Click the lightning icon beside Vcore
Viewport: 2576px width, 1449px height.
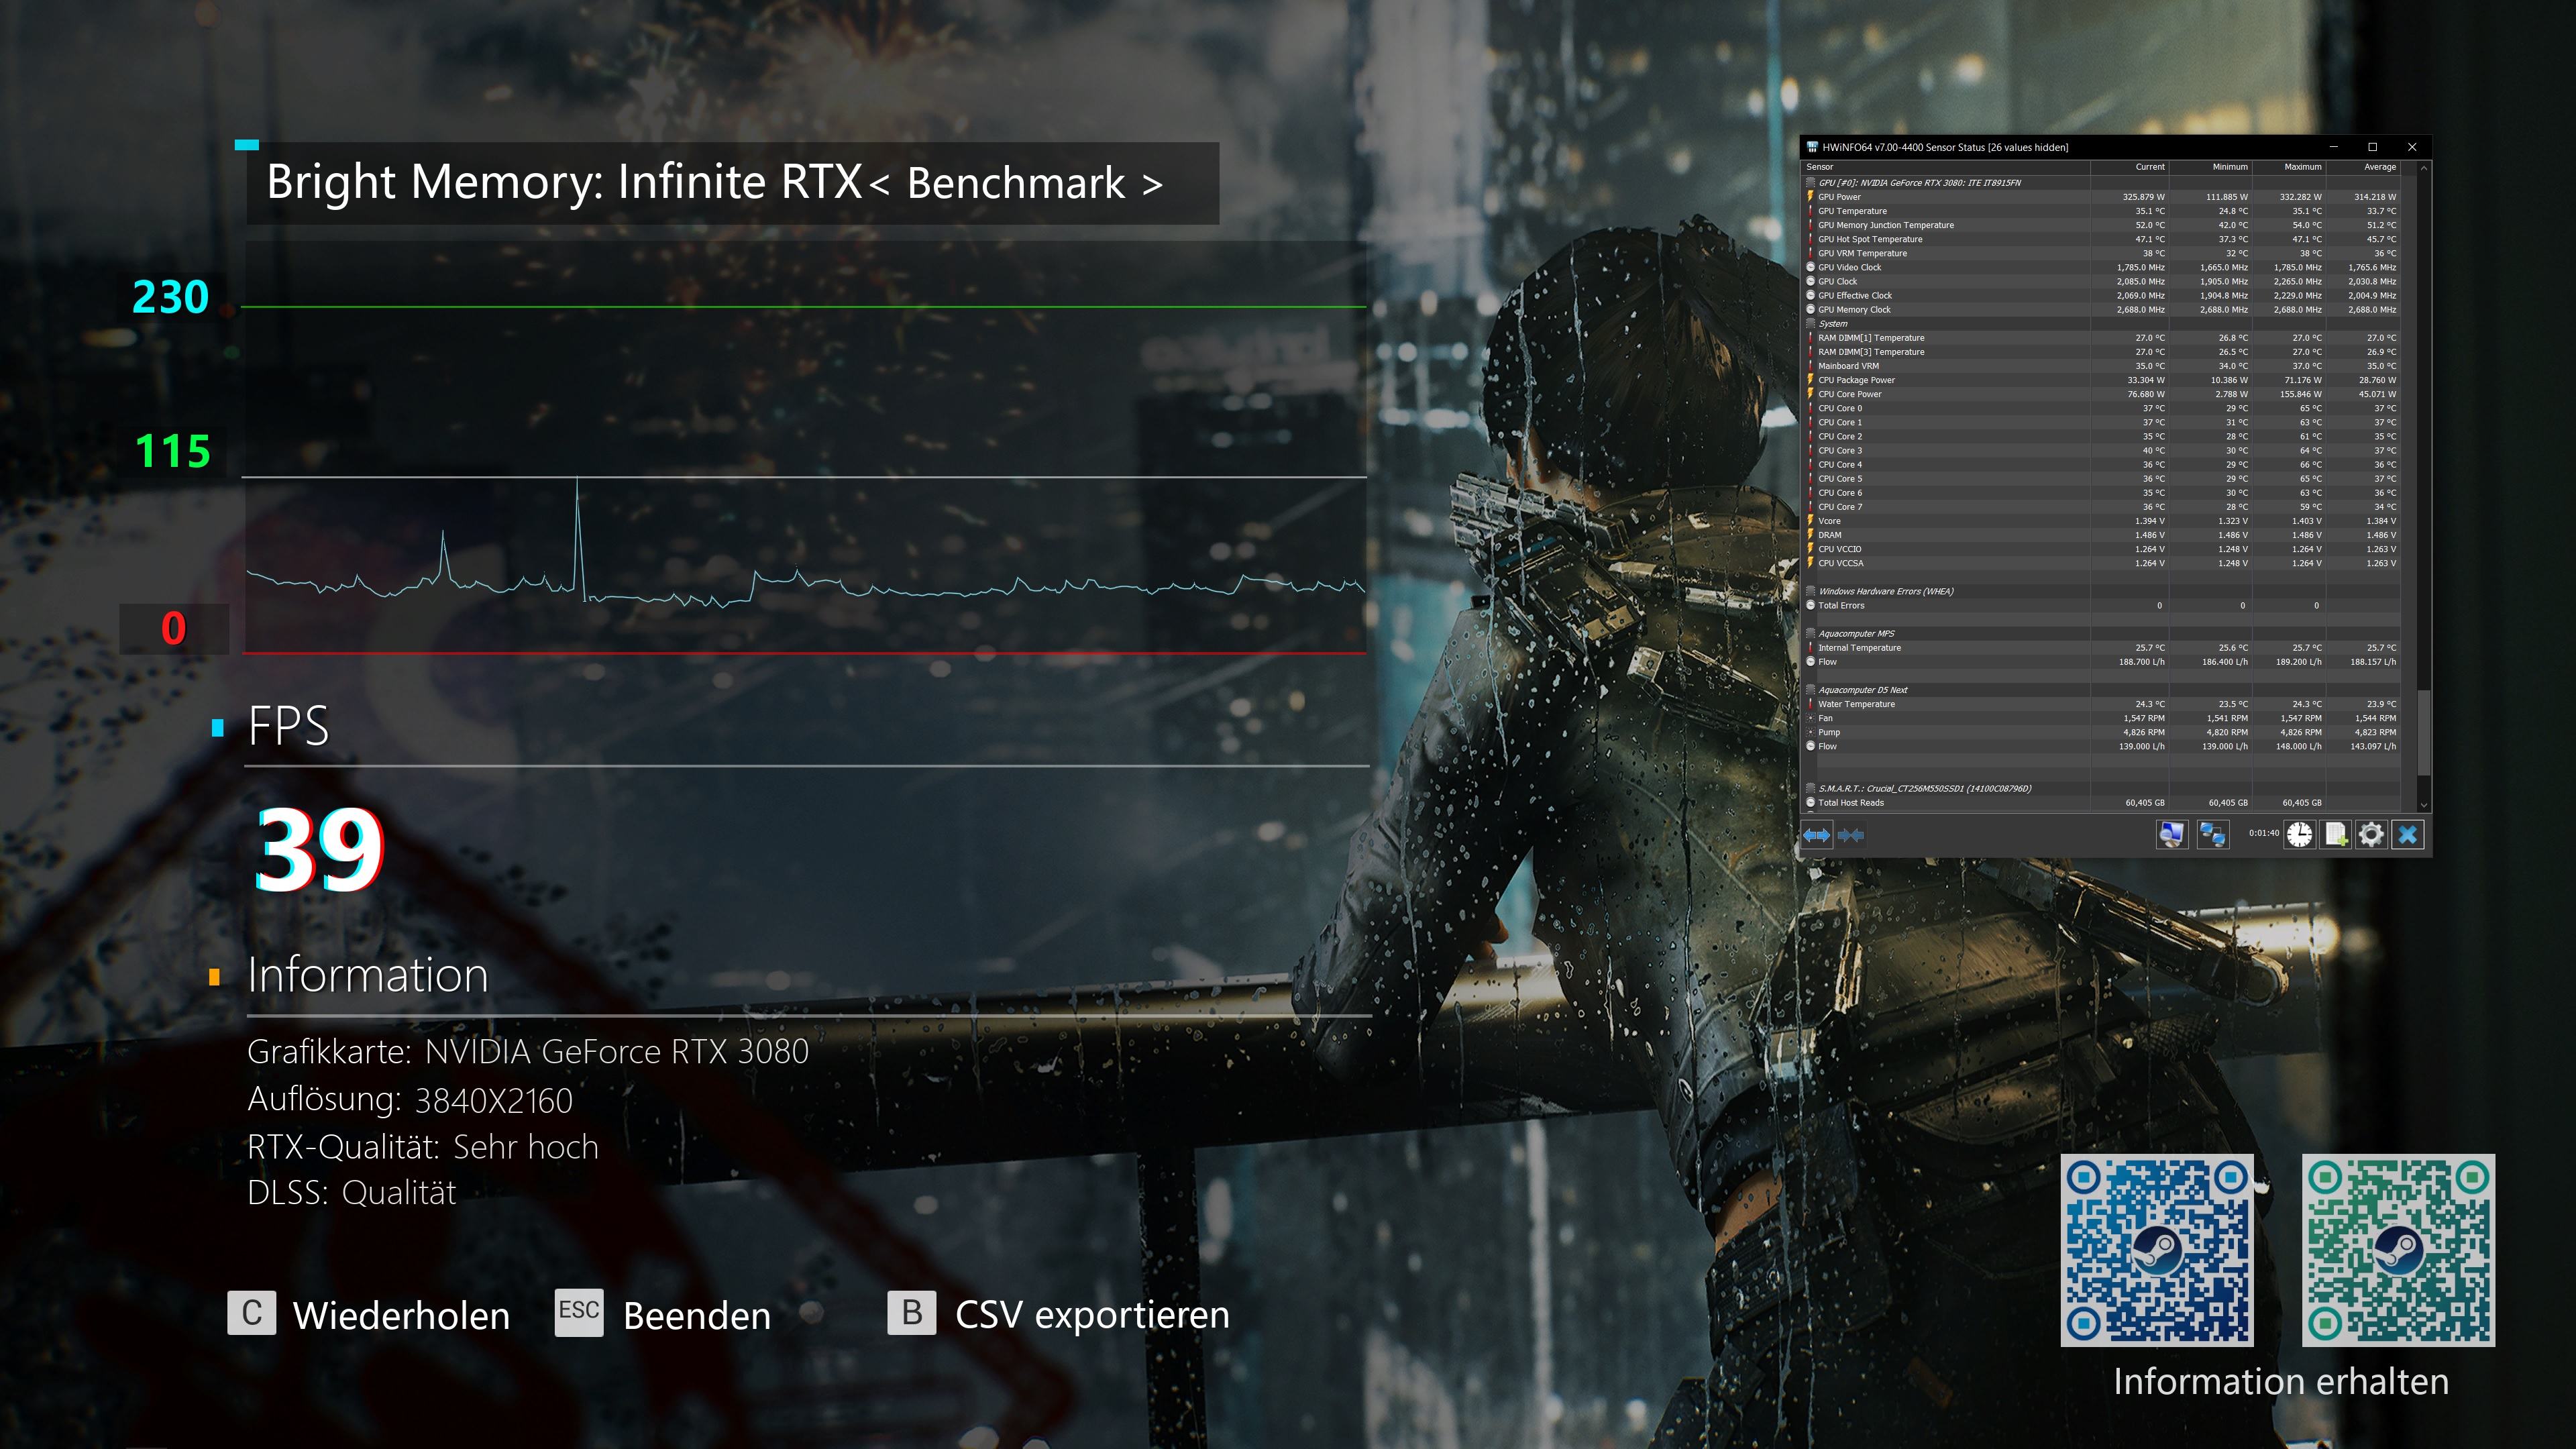click(x=1811, y=521)
